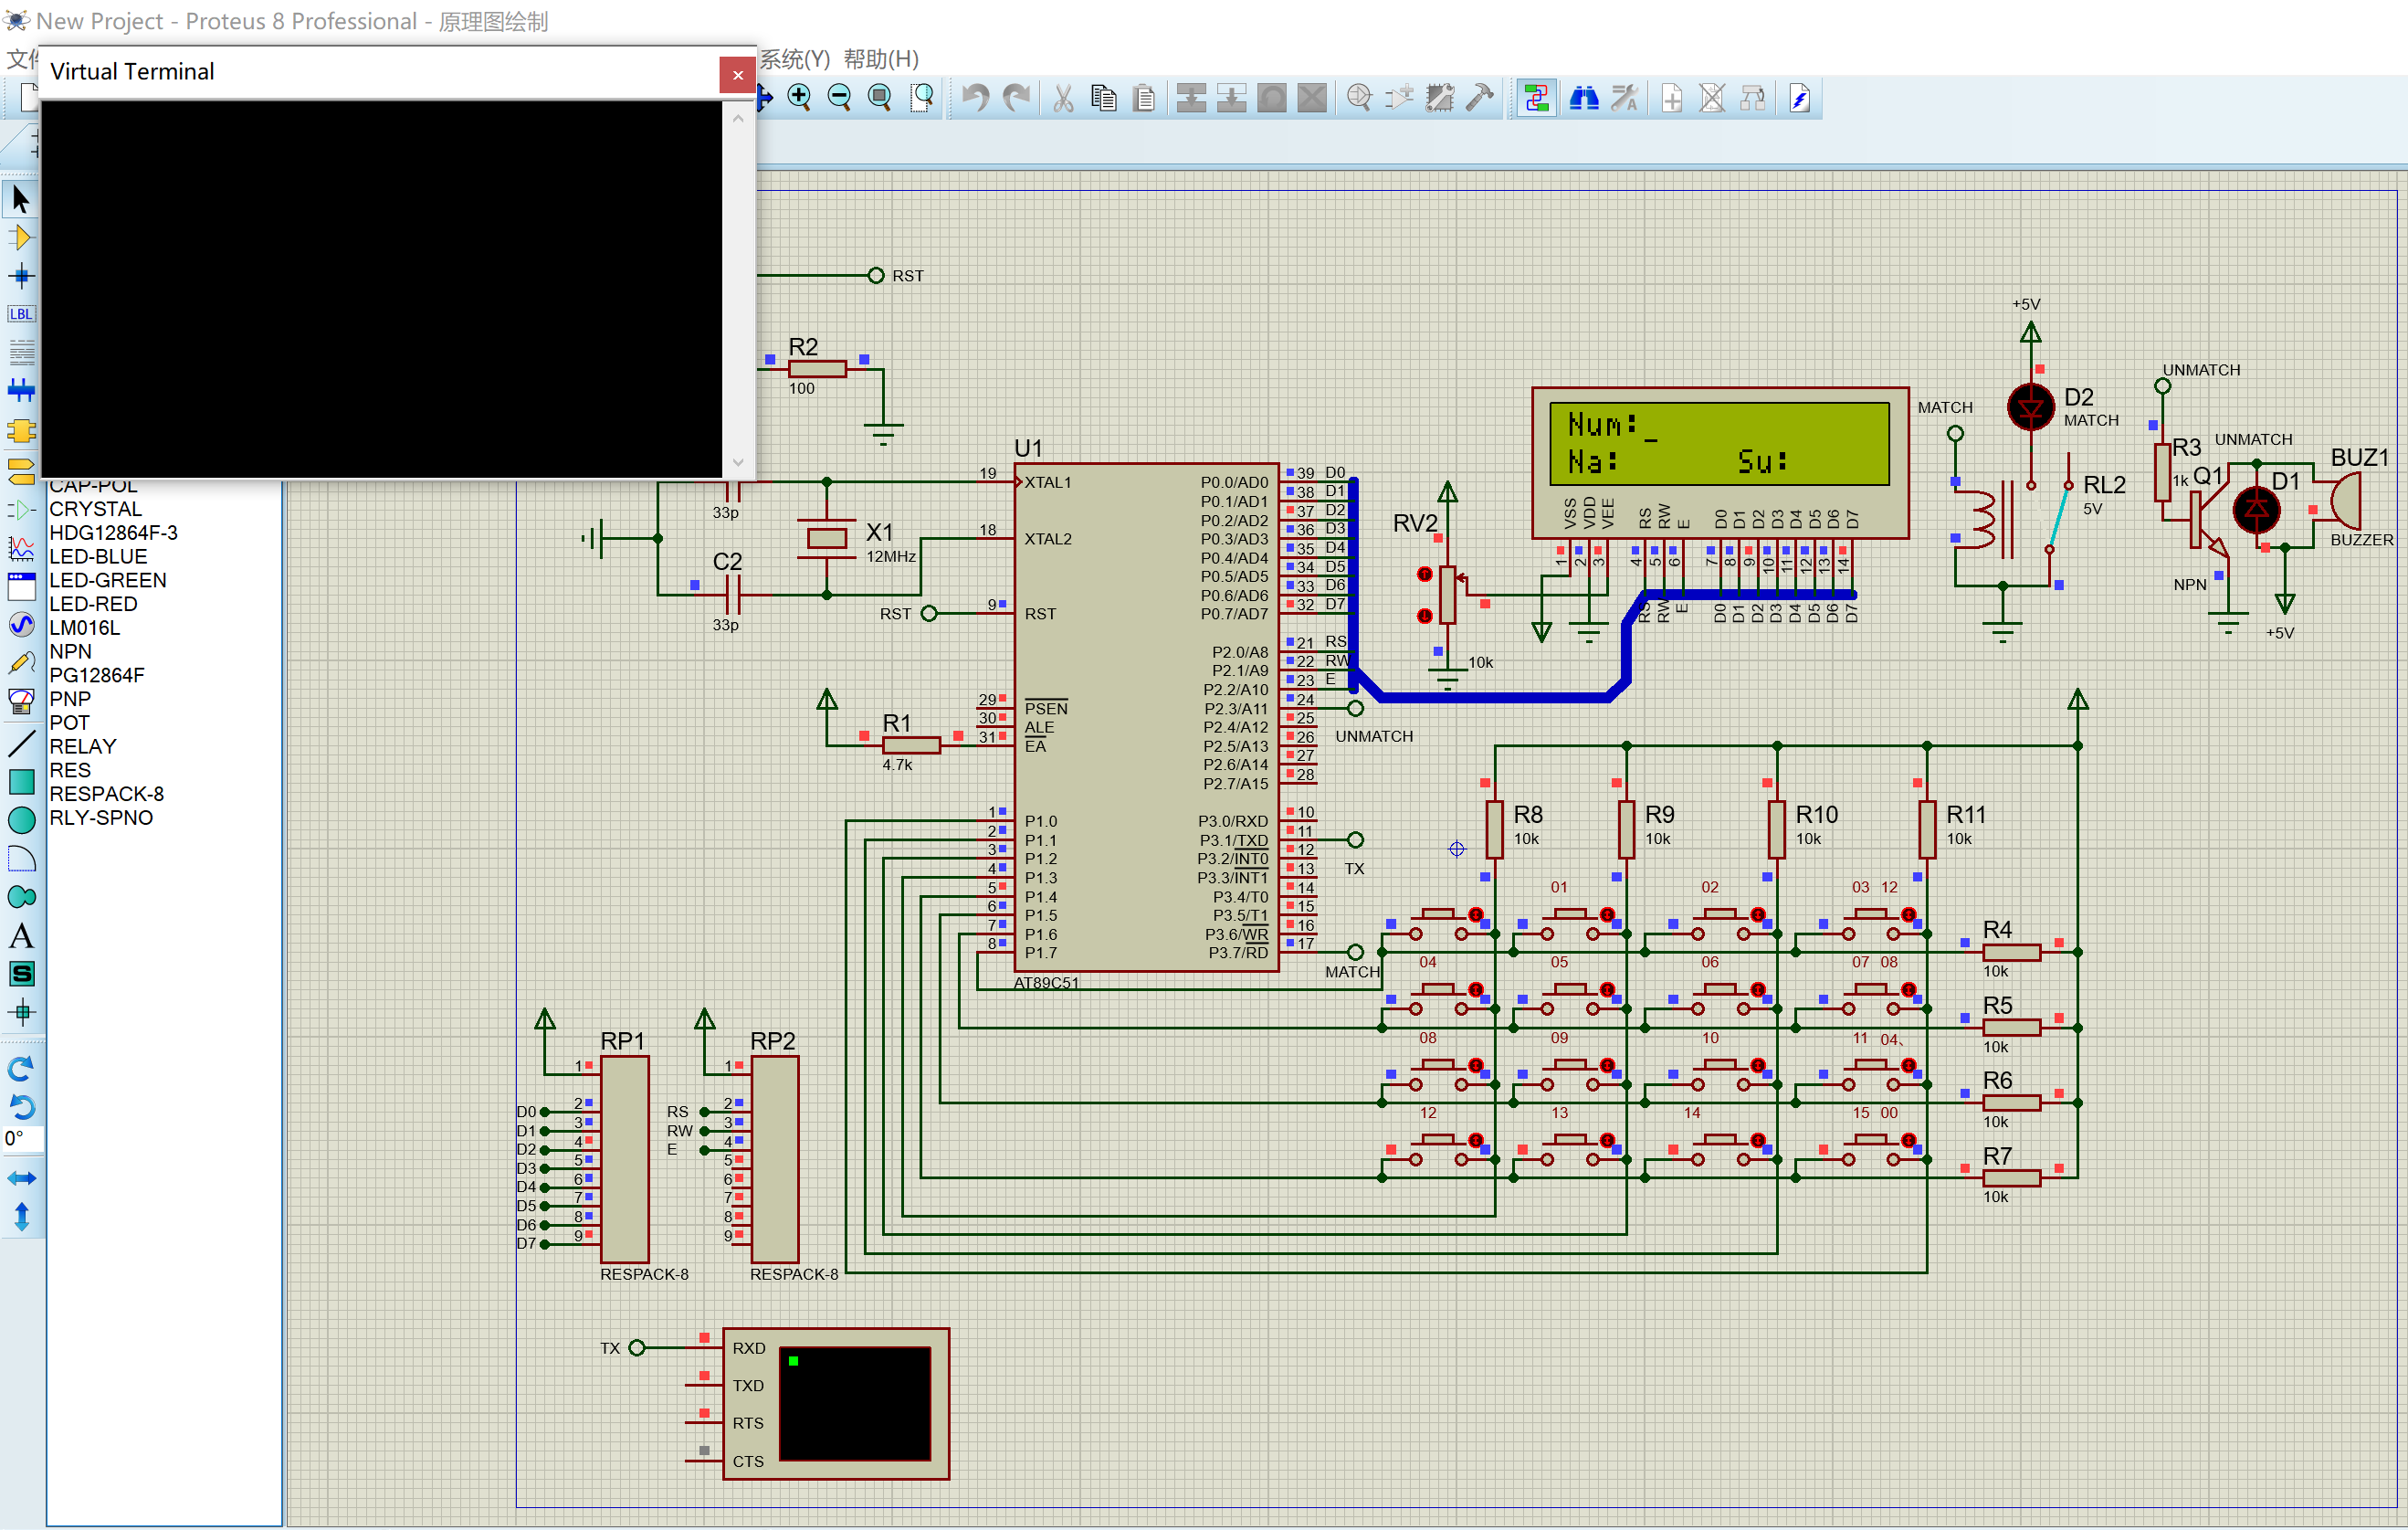Click the horizontal mirror flip icon
Image resolution: width=2408 pixels, height=1530 pixels.
[21, 1178]
